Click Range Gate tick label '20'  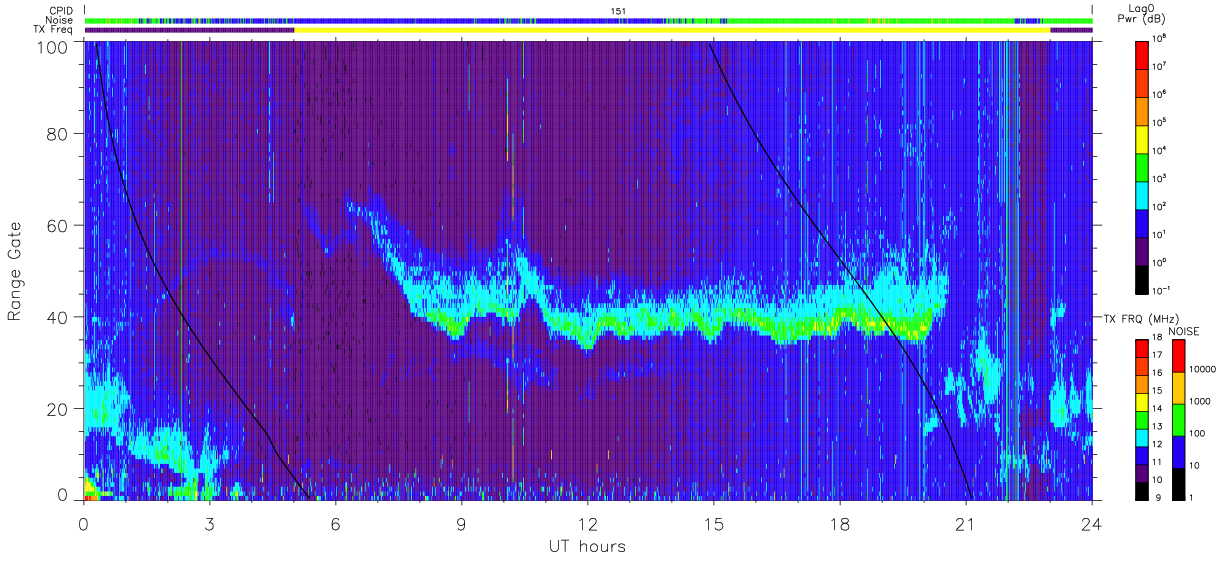59,409
